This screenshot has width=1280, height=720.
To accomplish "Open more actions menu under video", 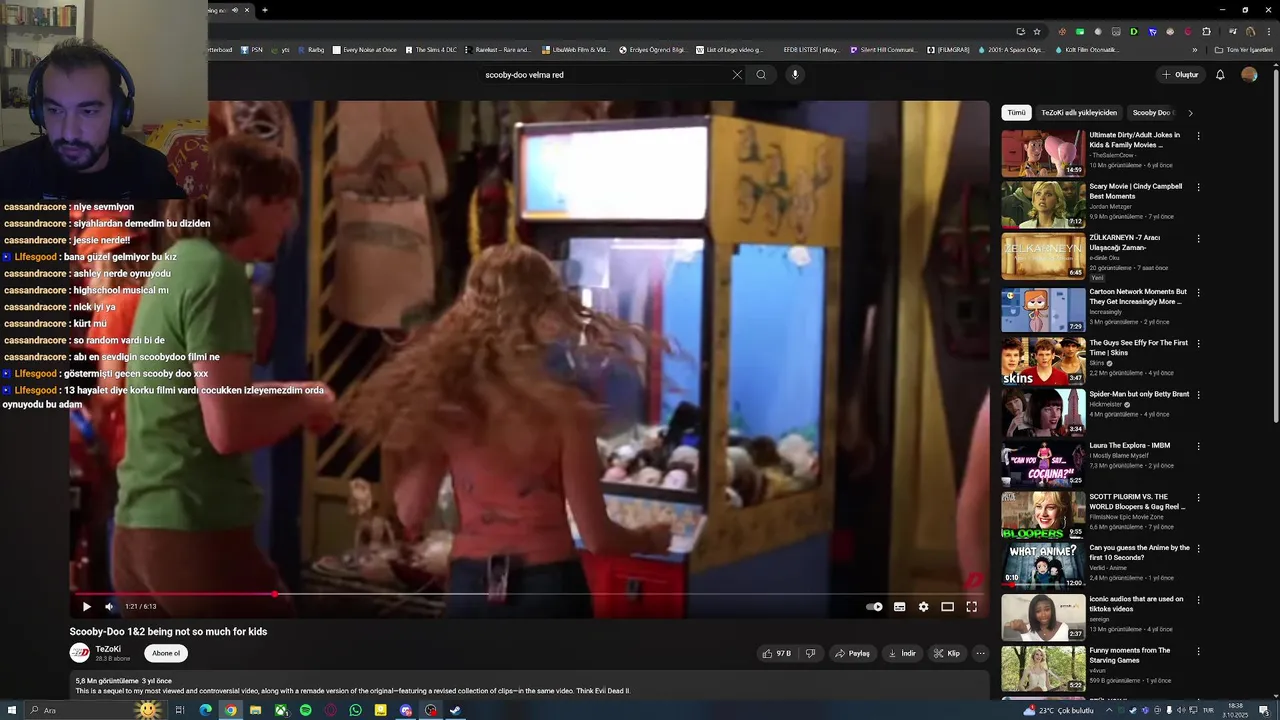I will click(x=980, y=653).
